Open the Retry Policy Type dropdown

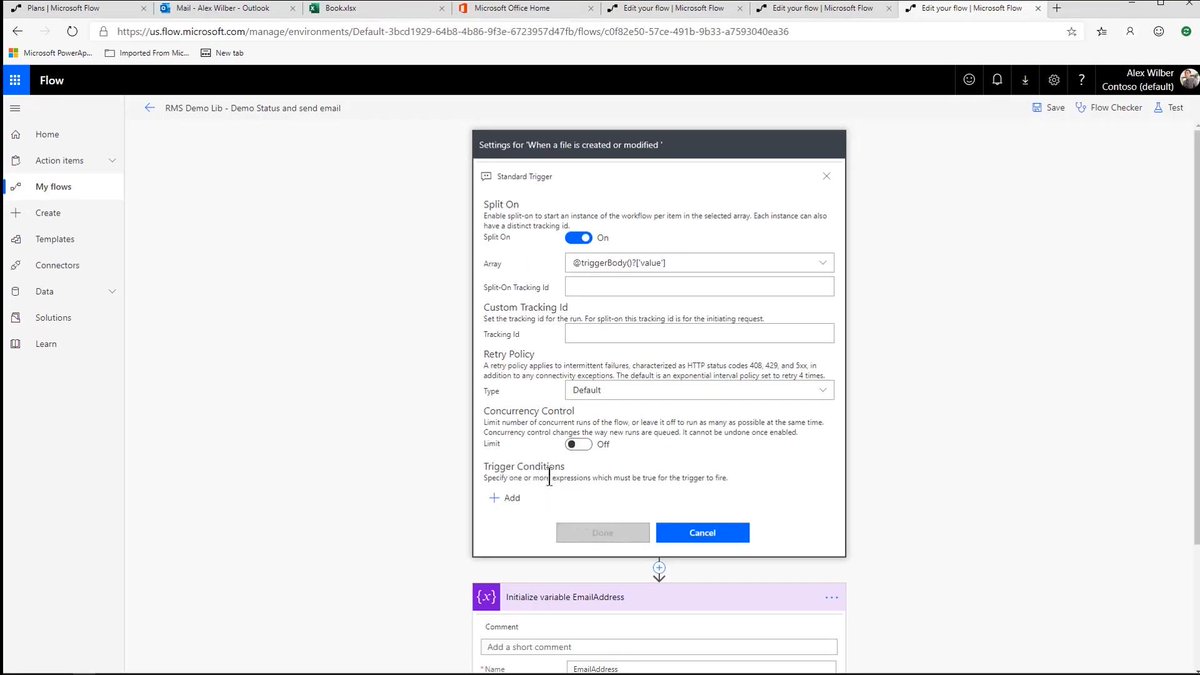[699, 390]
